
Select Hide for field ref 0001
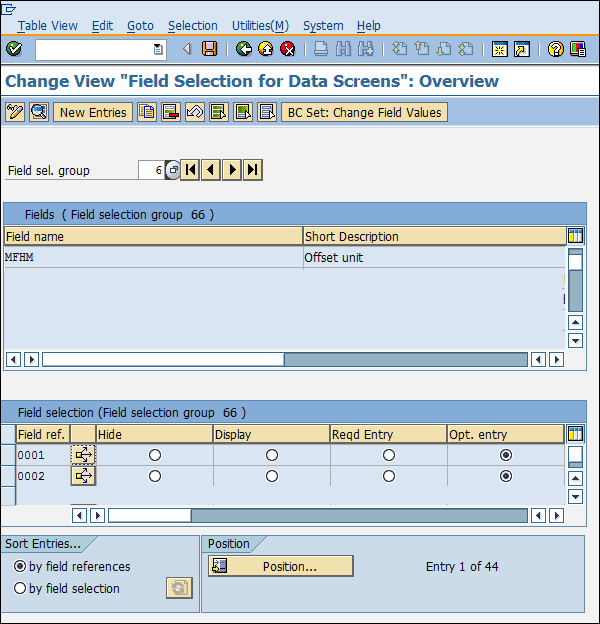point(155,455)
